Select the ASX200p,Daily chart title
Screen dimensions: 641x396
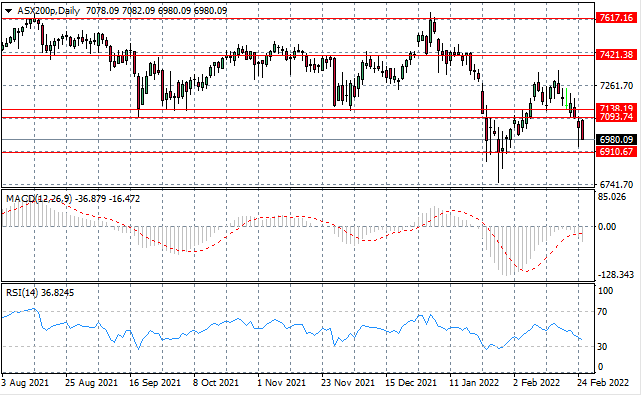[x=49, y=11]
